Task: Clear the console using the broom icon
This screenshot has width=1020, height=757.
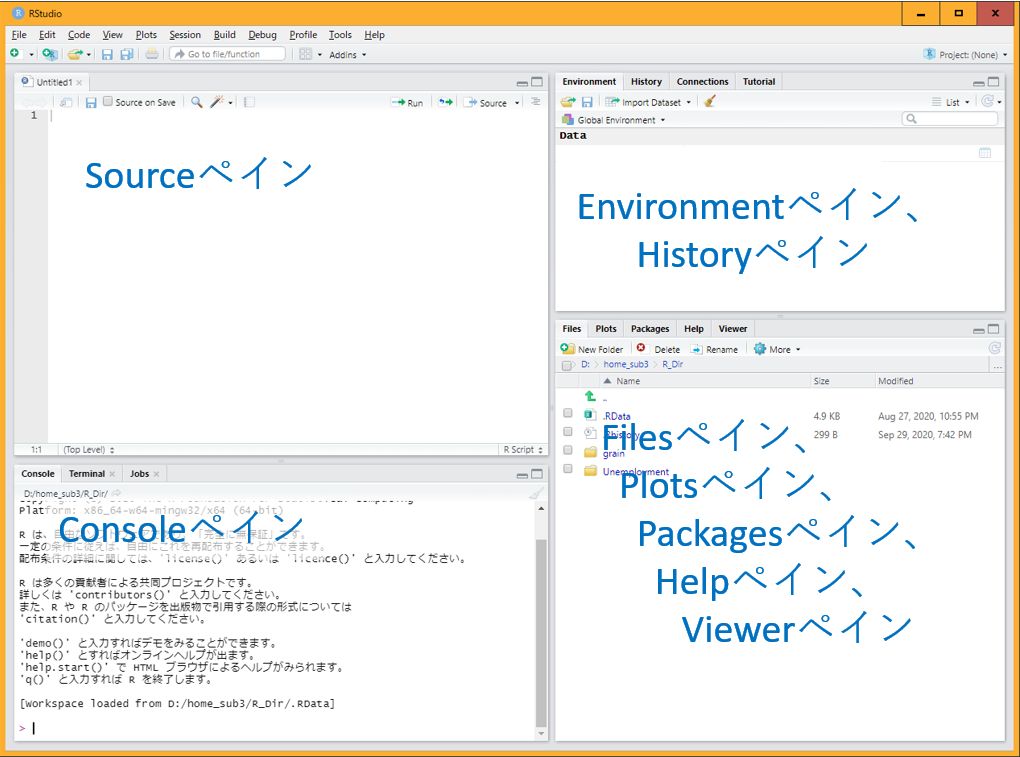Action: pyautogui.click(x=535, y=494)
